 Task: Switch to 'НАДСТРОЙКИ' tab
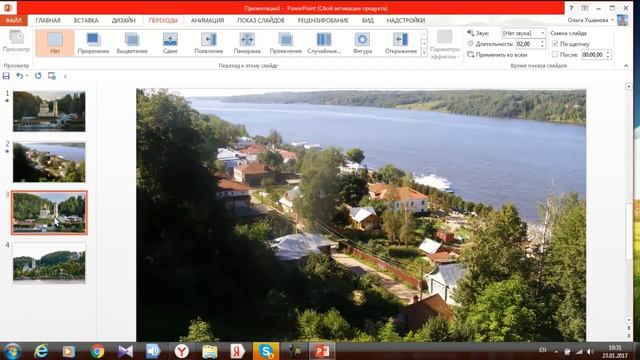point(406,20)
